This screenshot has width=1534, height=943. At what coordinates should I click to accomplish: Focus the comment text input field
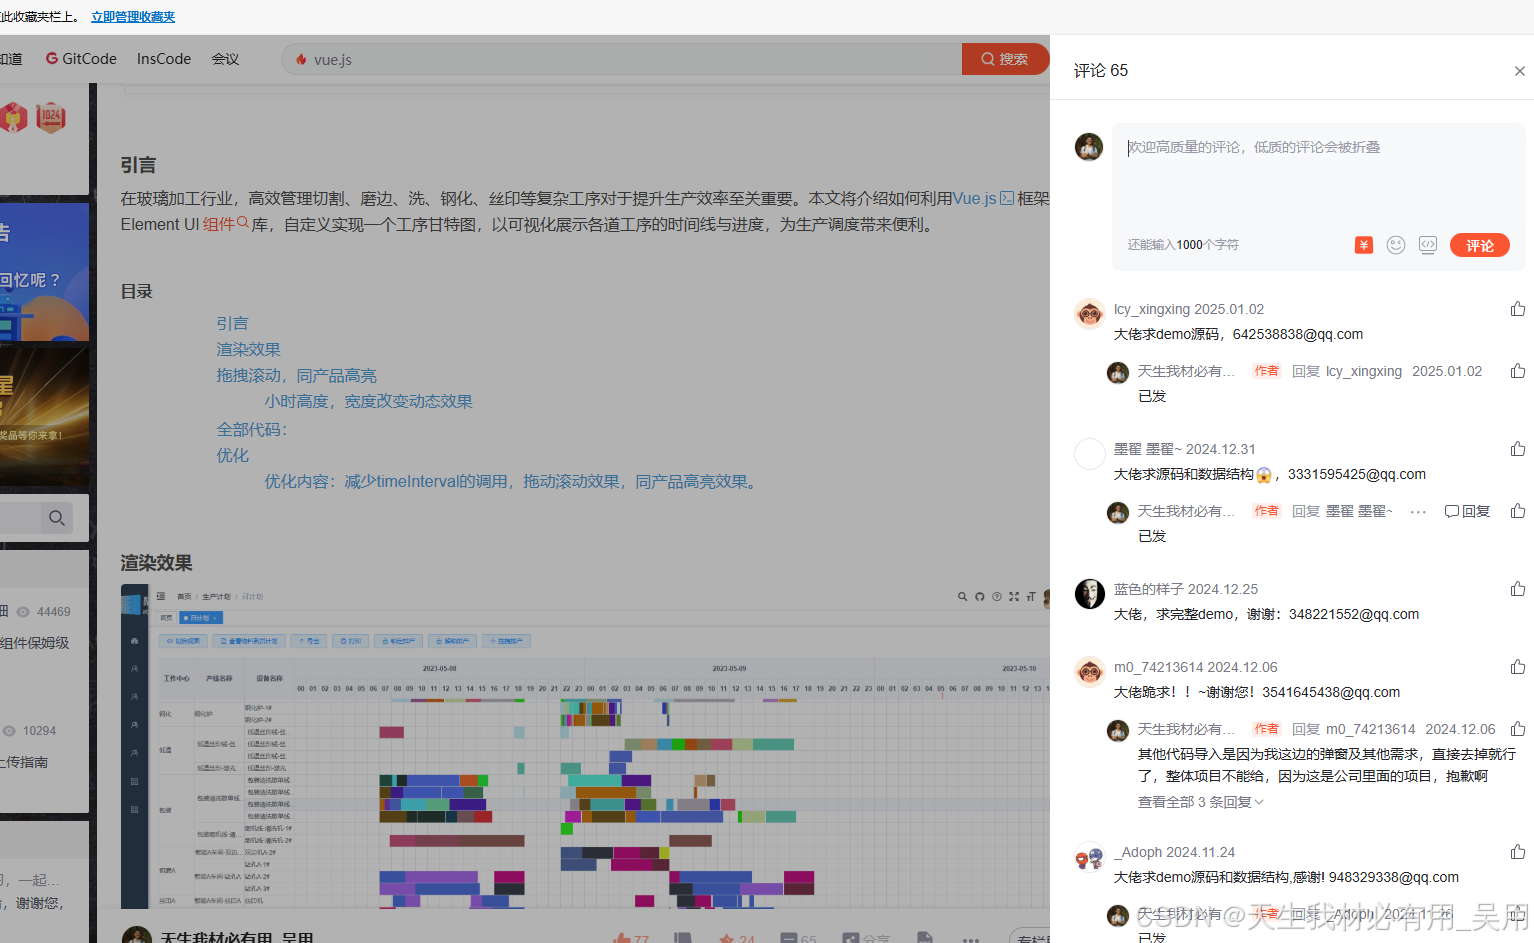1319,180
